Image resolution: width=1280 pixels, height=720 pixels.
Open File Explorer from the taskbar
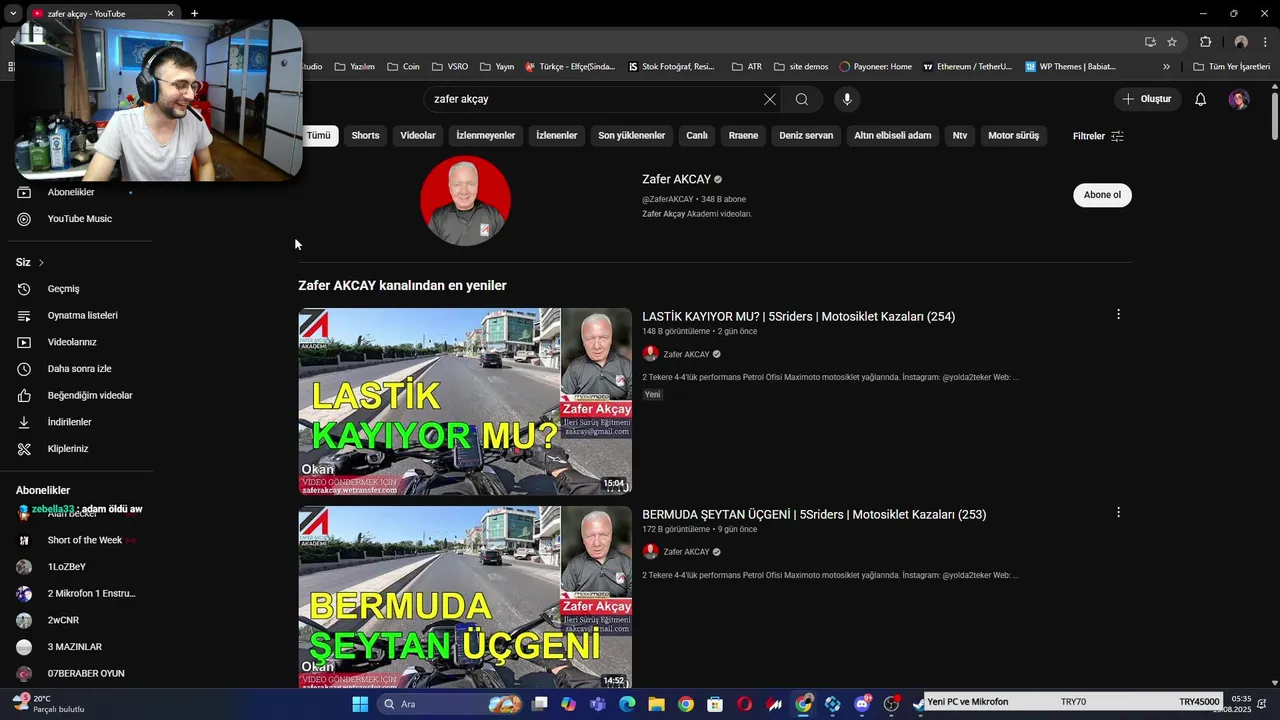pyautogui.click(x=656, y=704)
